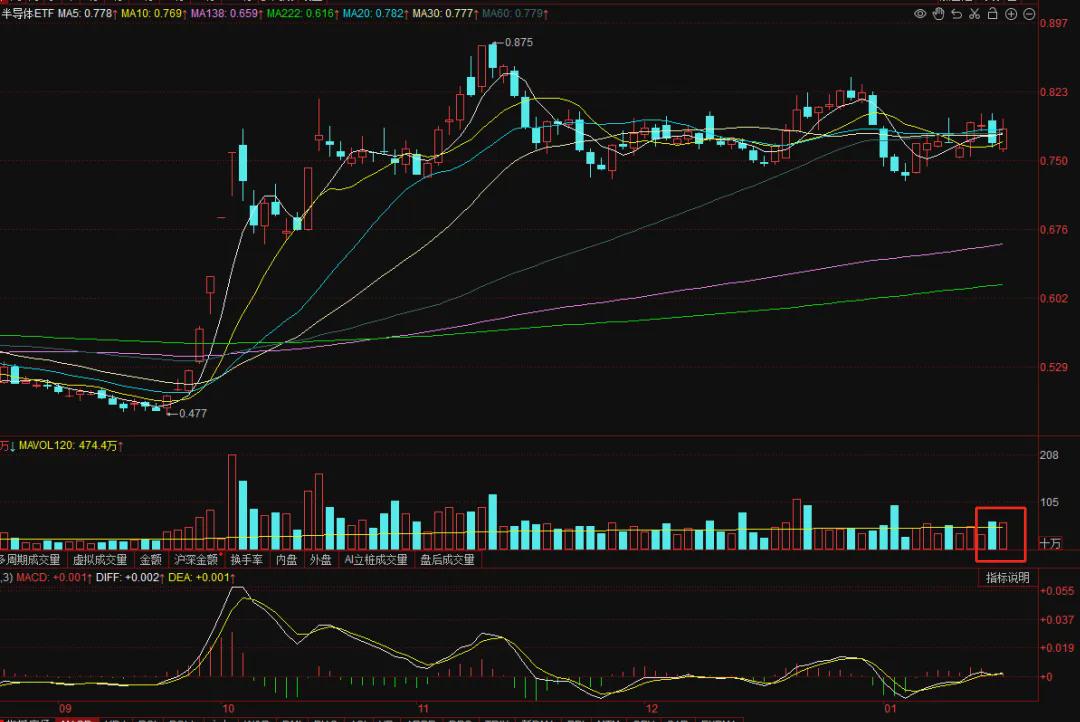Click the 0.529 price axis label
This screenshot has height=722, width=1080.
point(1054,367)
